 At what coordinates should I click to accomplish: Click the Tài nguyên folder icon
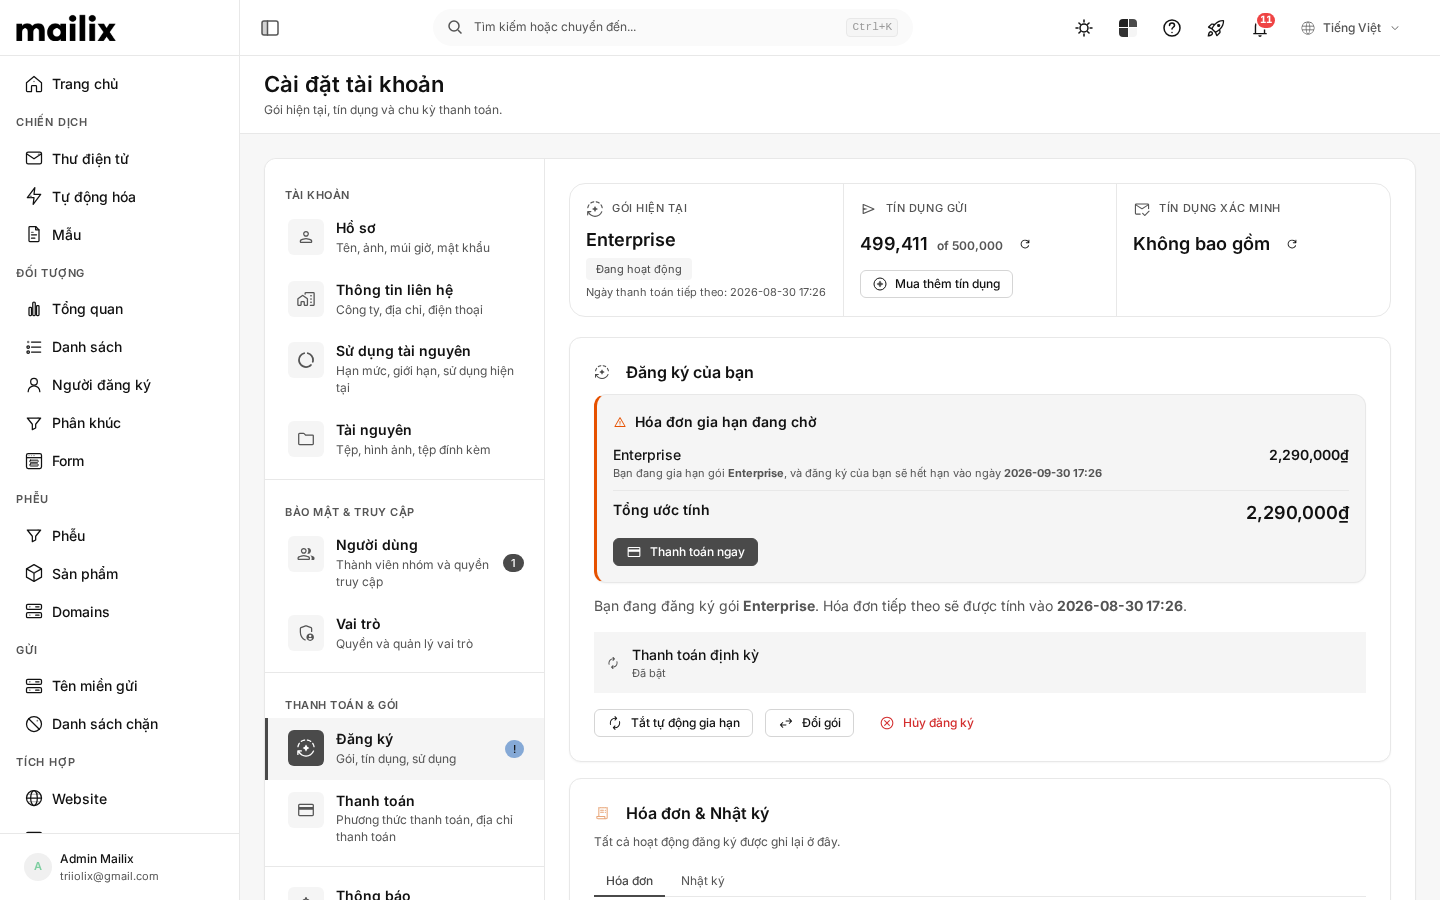pyautogui.click(x=306, y=439)
